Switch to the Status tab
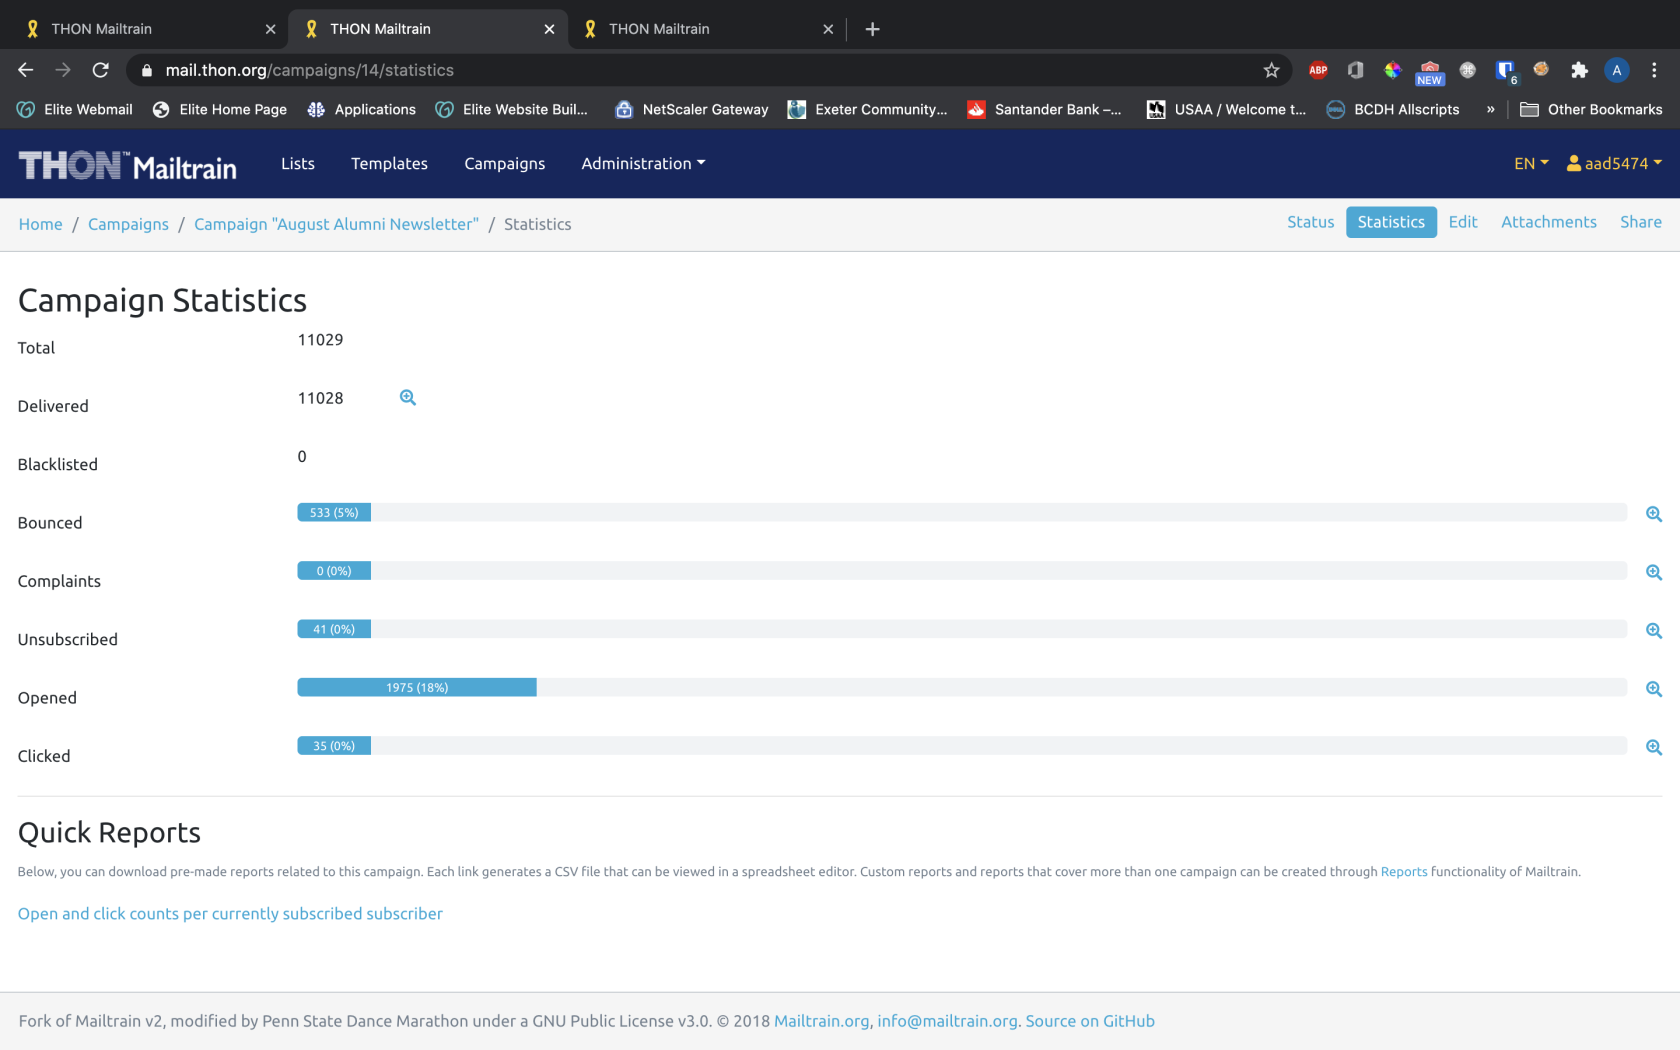The width and height of the screenshot is (1680, 1050). [1310, 222]
